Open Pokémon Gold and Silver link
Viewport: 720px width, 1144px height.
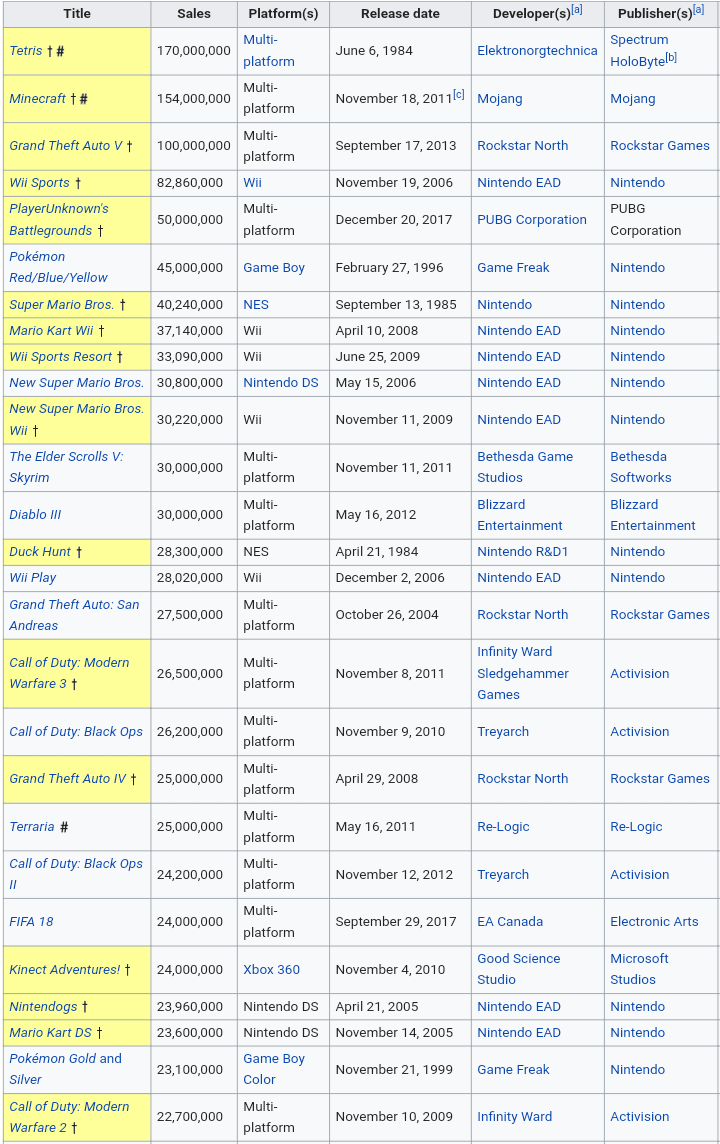click(66, 1070)
